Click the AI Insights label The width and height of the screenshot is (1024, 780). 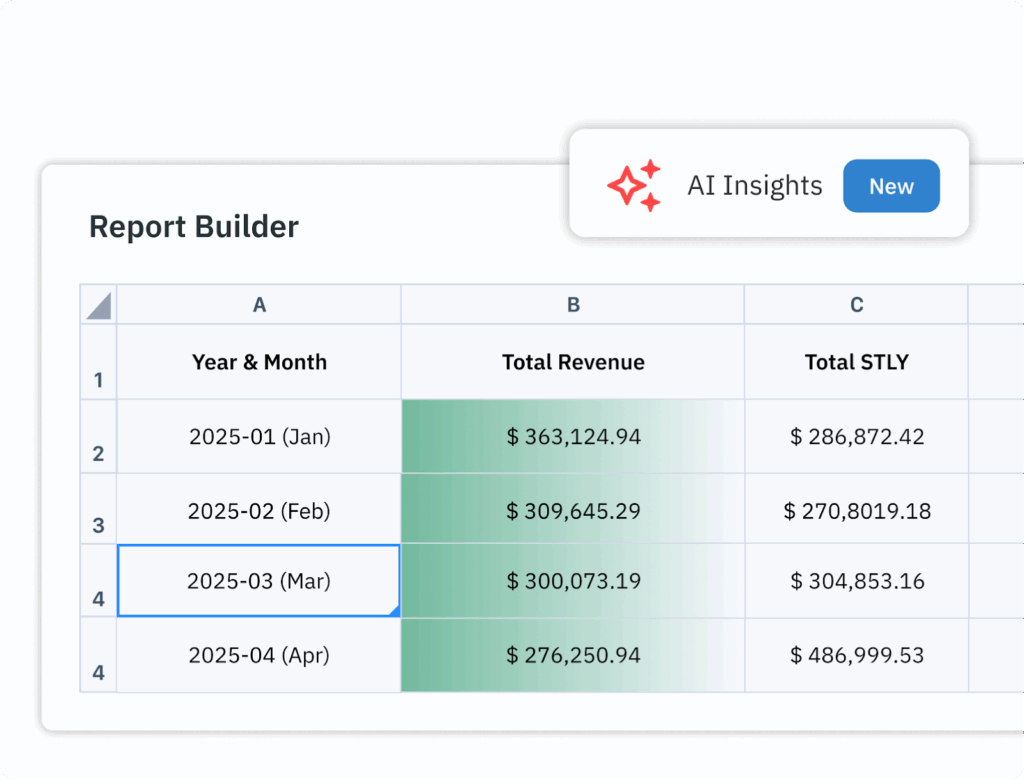pos(754,185)
